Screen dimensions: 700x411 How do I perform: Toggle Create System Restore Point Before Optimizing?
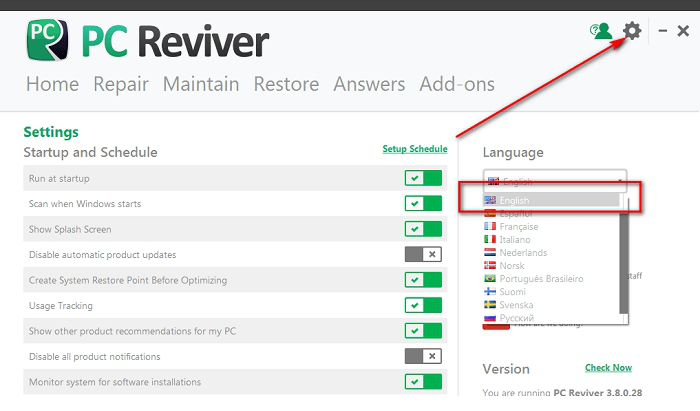click(423, 280)
